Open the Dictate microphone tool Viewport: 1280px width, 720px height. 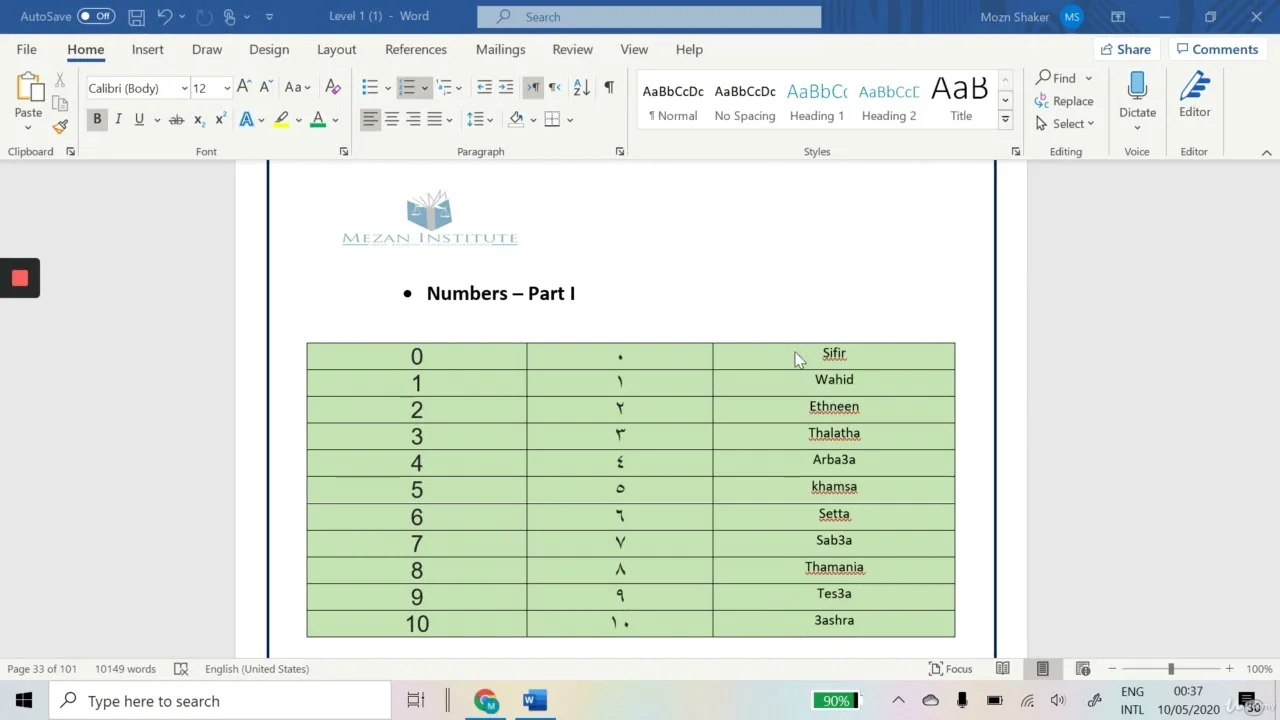[x=1137, y=96]
